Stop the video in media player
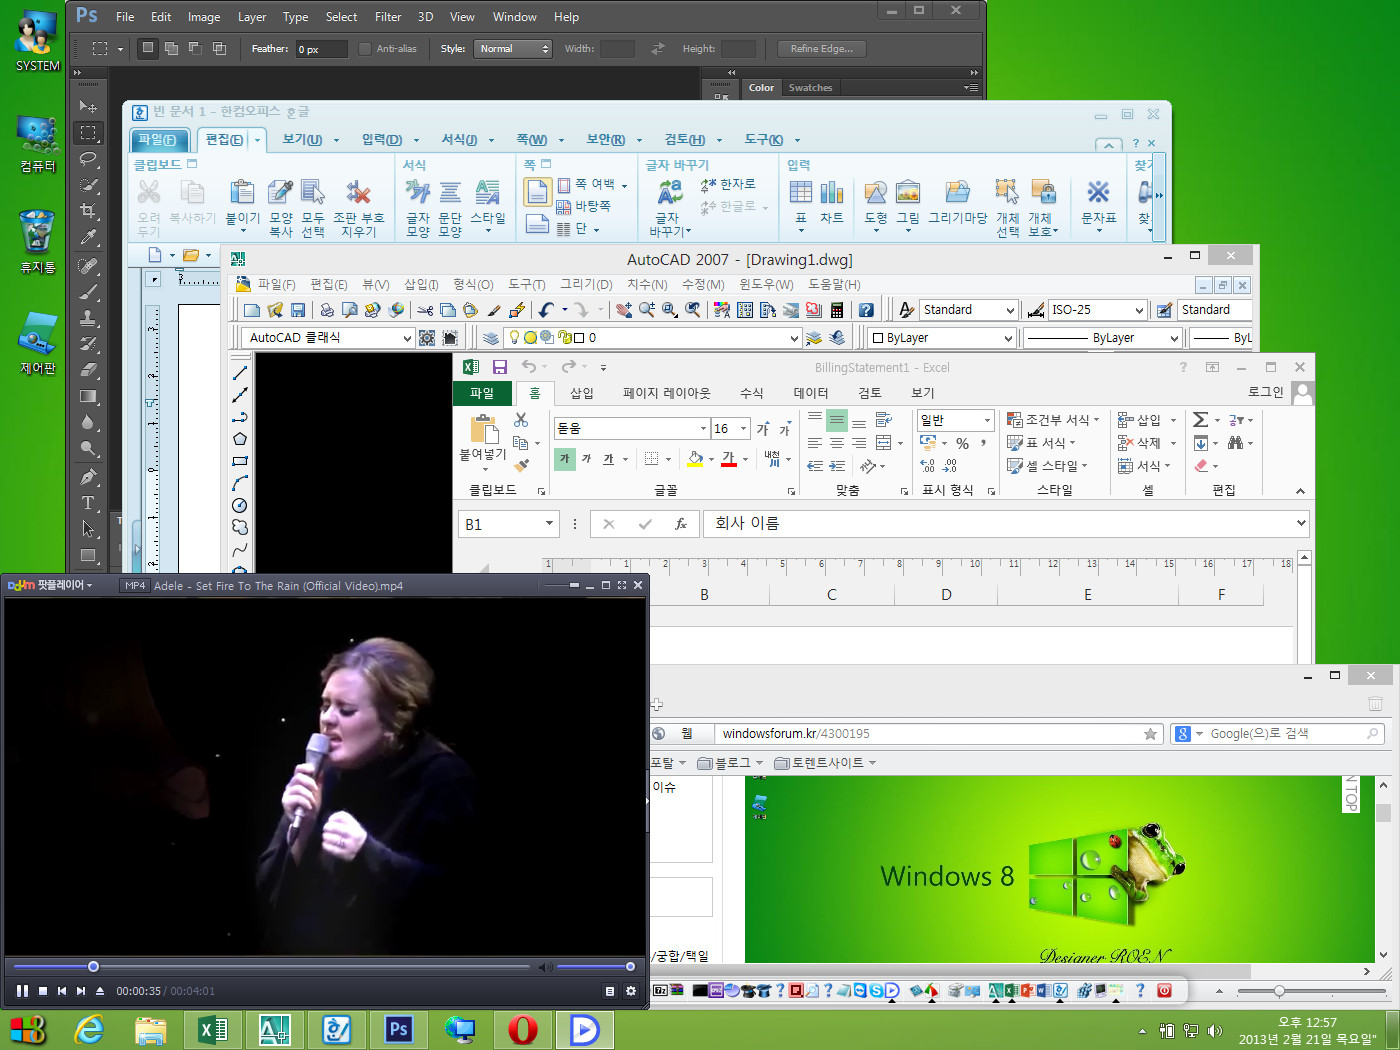The width and height of the screenshot is (1400, 1050). [x=43, y=991]
